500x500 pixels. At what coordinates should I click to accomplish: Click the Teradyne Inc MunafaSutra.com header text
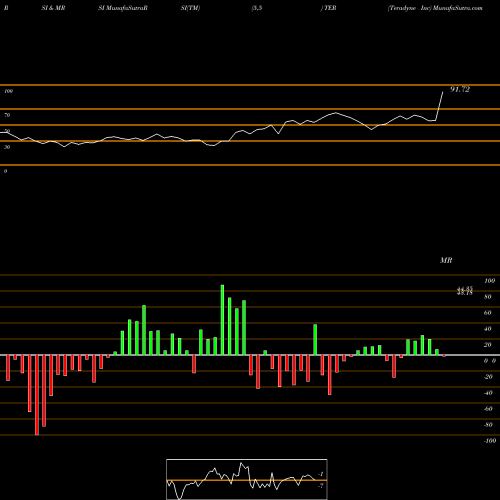(435, 8)
